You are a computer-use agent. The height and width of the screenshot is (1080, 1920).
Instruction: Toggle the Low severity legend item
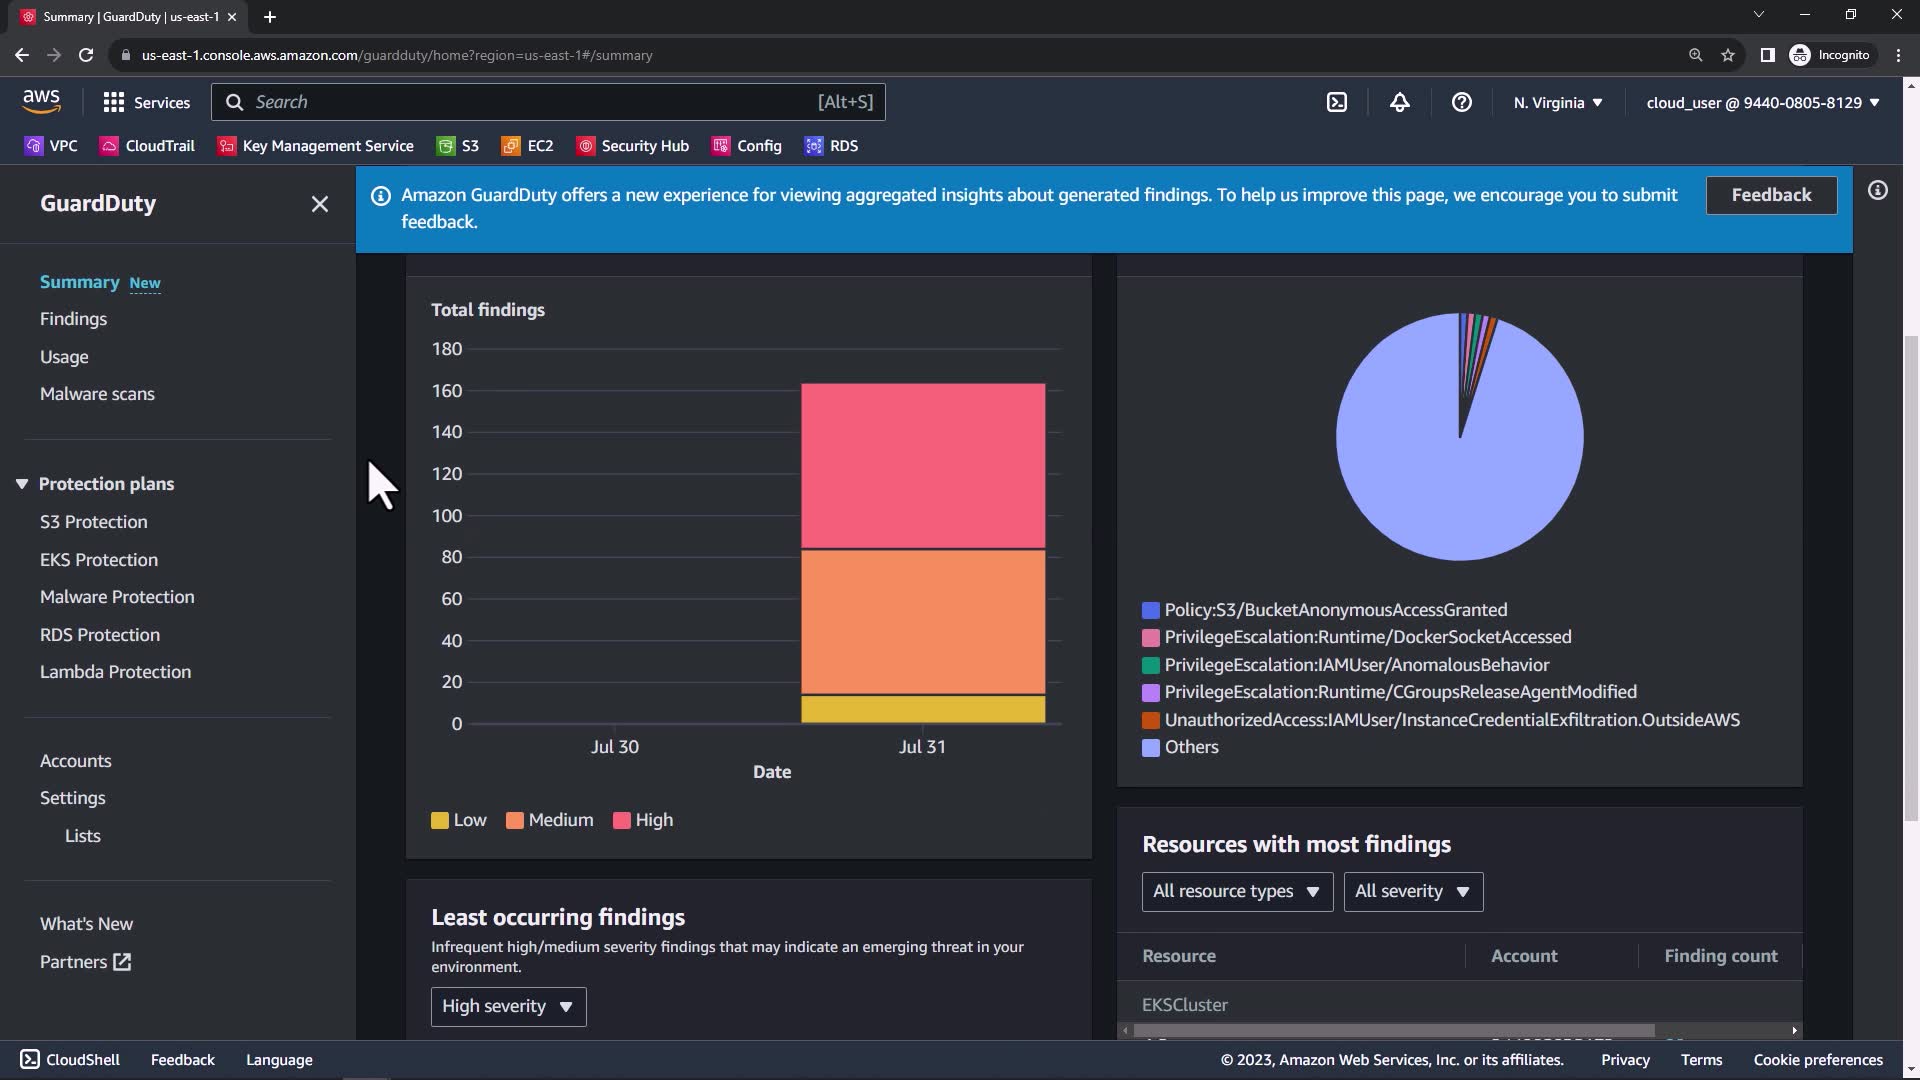(x=458, y=820)
